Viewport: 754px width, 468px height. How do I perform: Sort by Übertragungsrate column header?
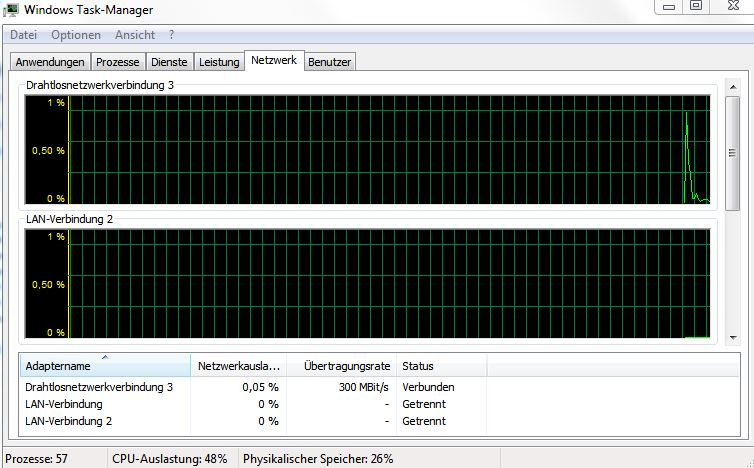[x=341, y=366]
